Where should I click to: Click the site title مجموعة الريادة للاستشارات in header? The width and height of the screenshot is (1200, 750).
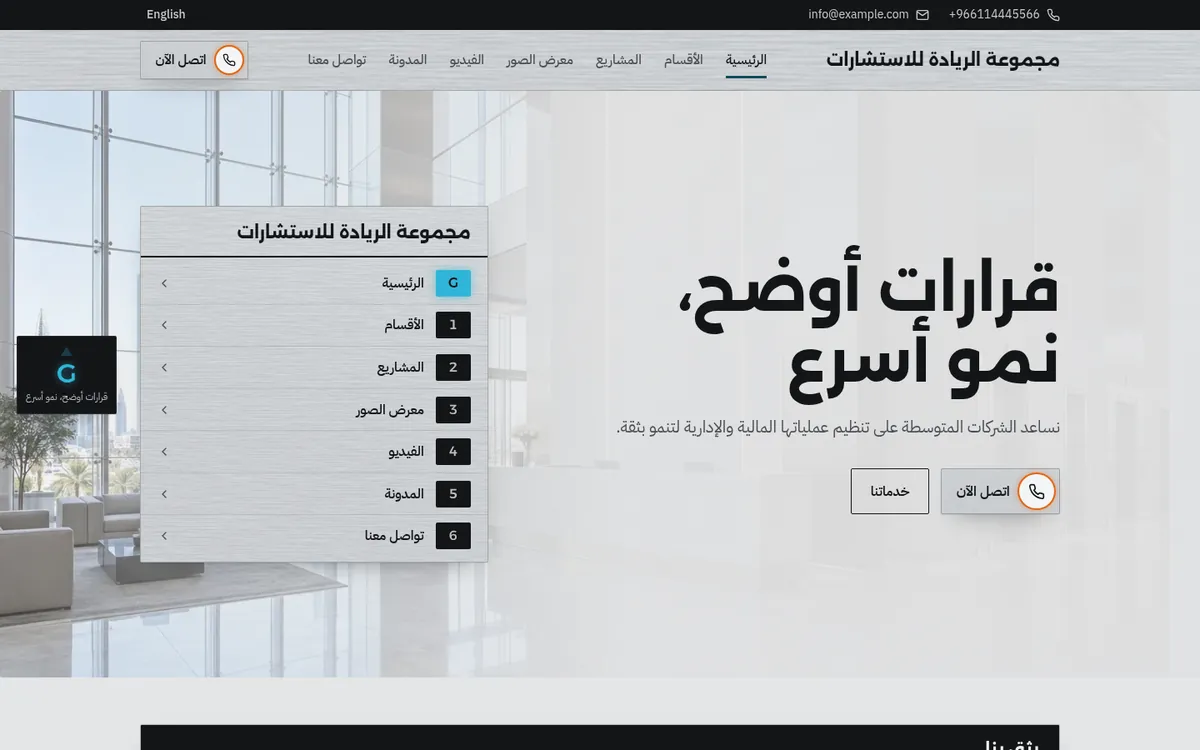pyautogui.click(x=943, y=59)
